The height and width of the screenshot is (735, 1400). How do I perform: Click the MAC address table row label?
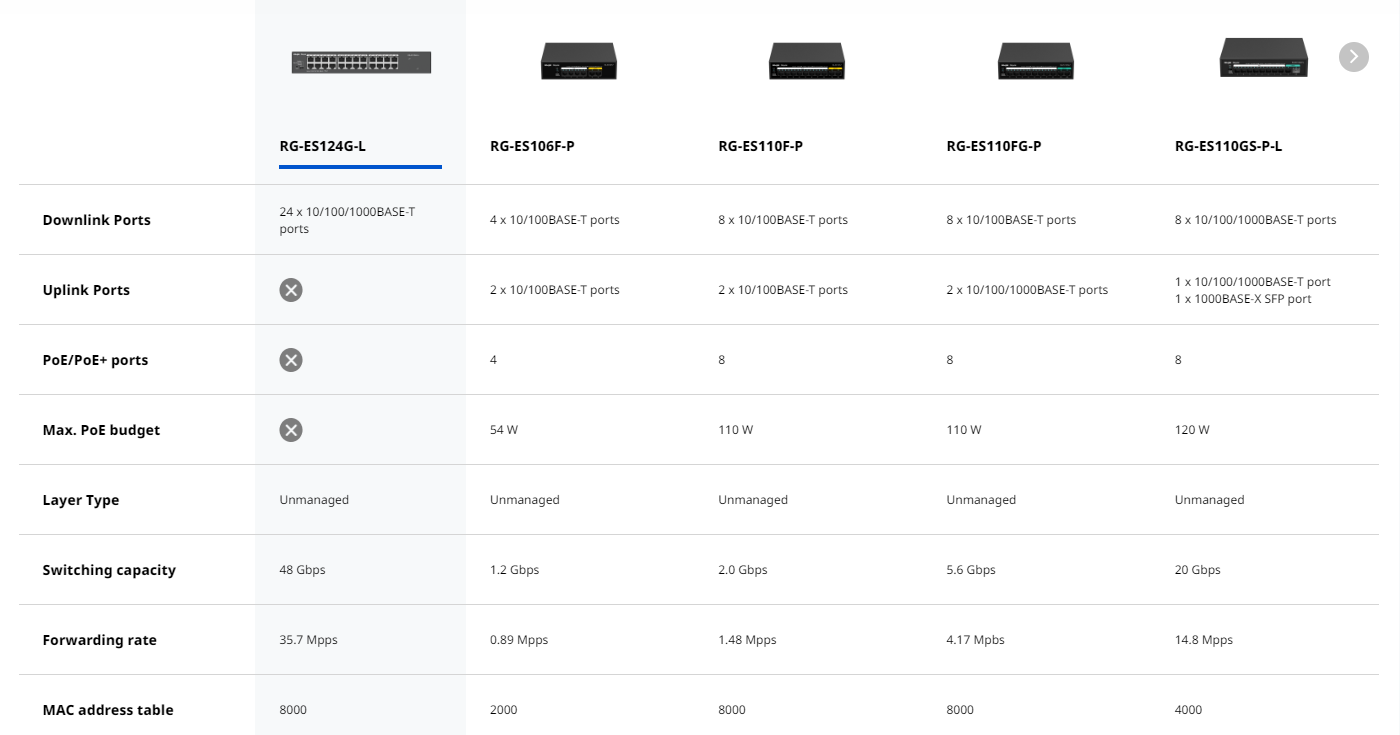tap(108, 710)
